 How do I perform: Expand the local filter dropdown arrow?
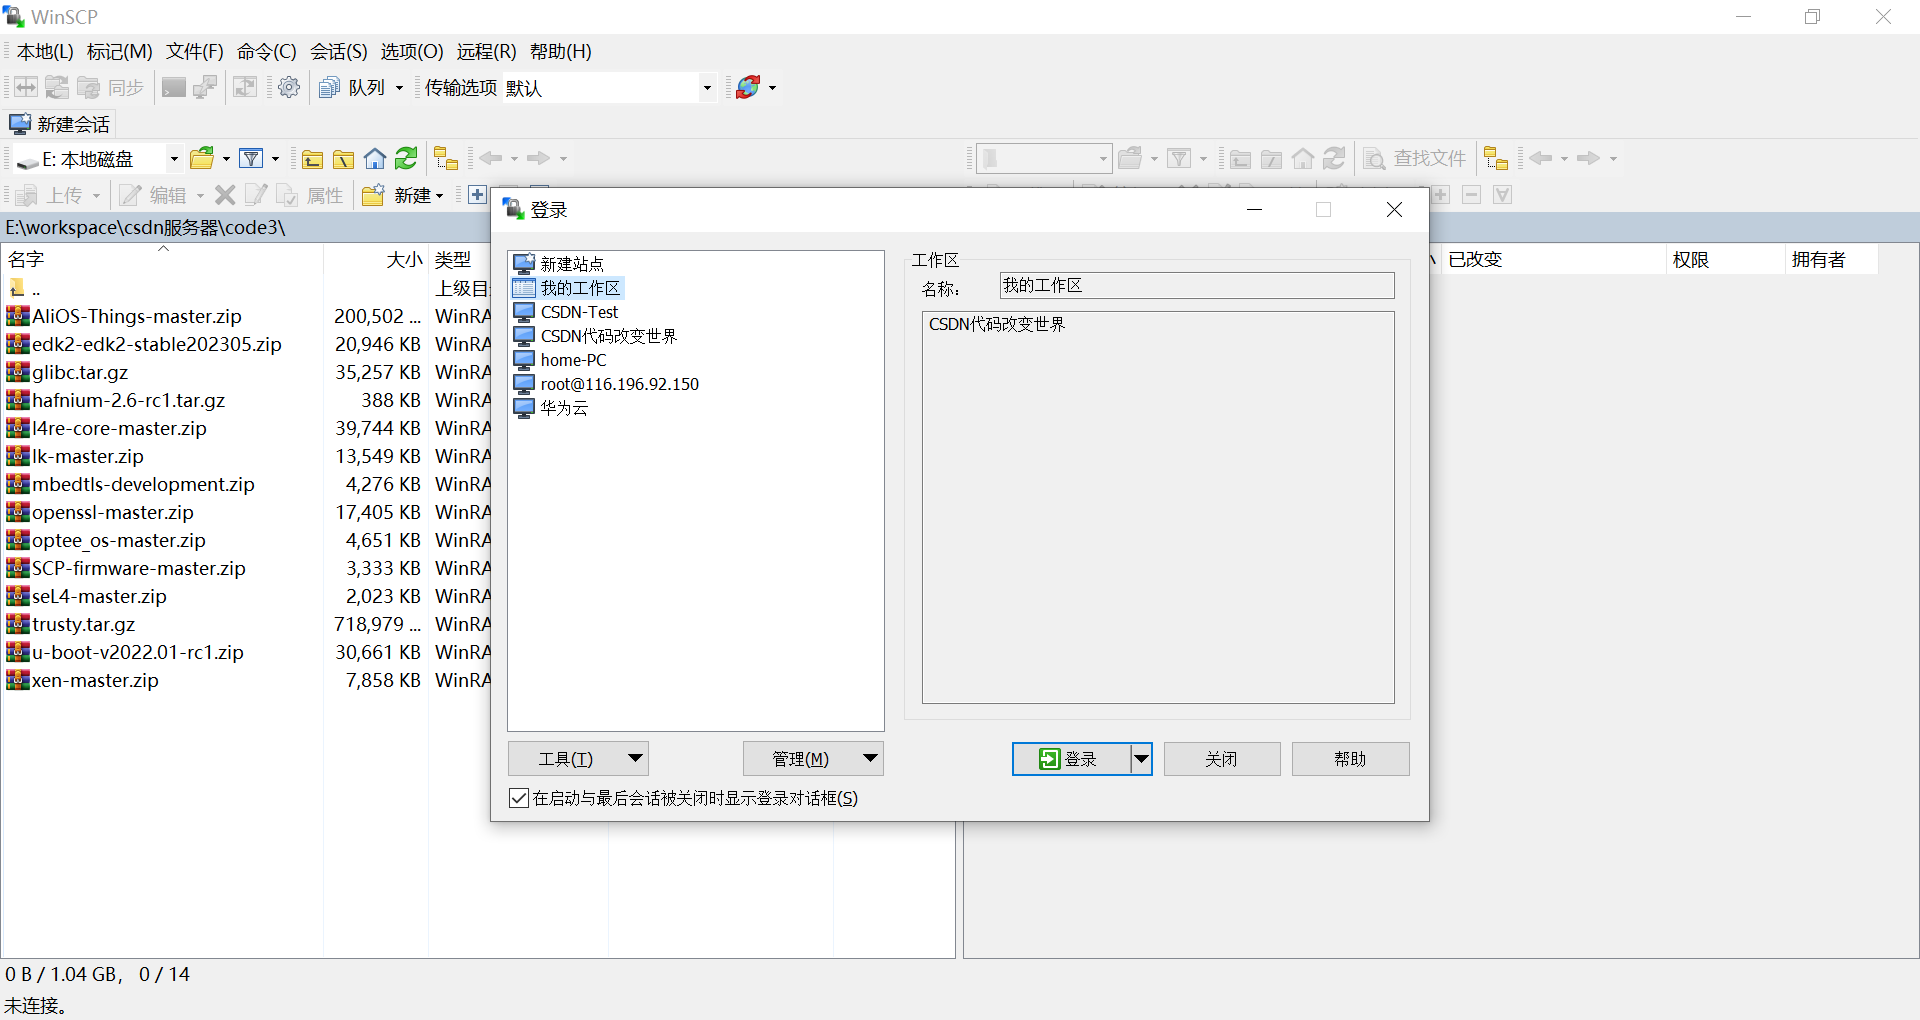pos(275,159)
